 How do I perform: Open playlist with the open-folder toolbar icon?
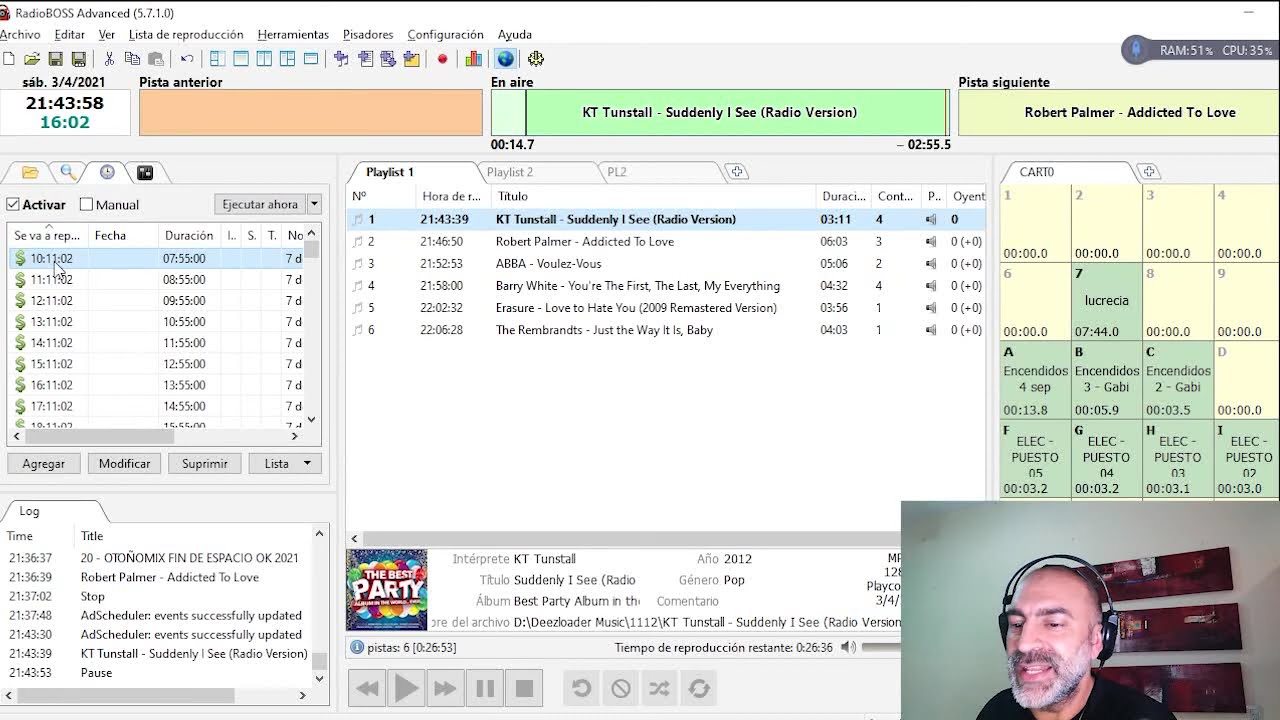[x=32, y=59]
